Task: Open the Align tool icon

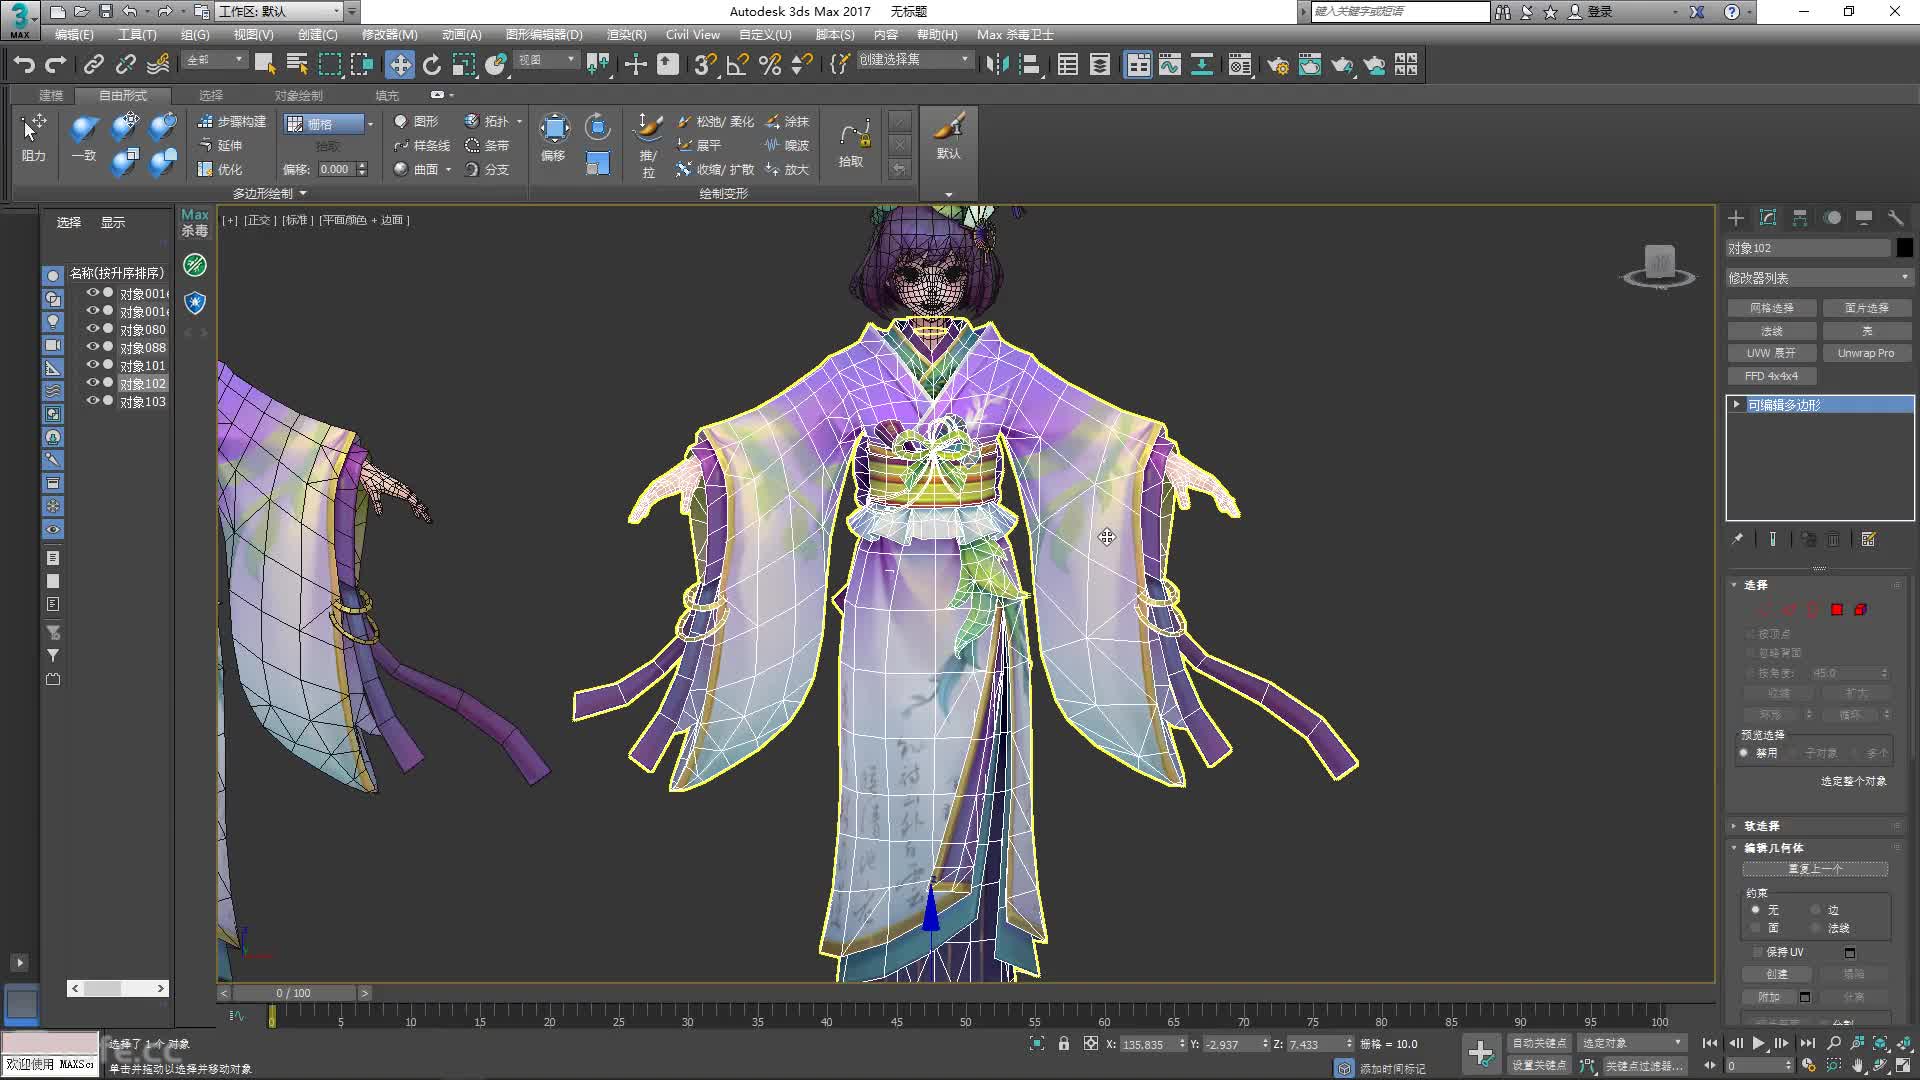Action: (x=1029, y=65)
